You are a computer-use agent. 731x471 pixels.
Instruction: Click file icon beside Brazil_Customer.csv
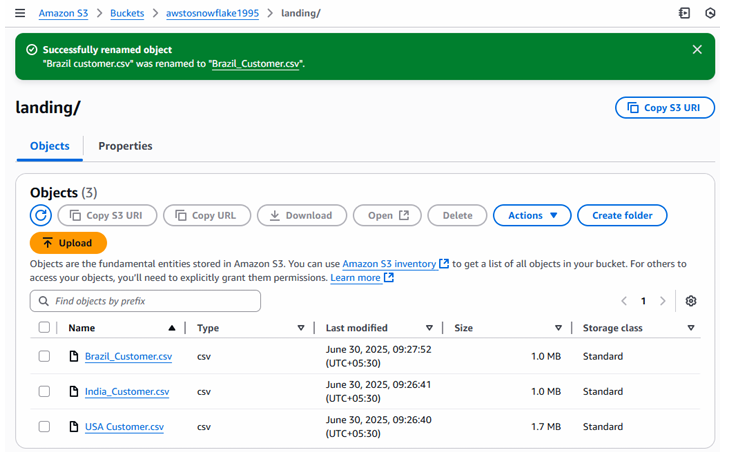(74, 356)
